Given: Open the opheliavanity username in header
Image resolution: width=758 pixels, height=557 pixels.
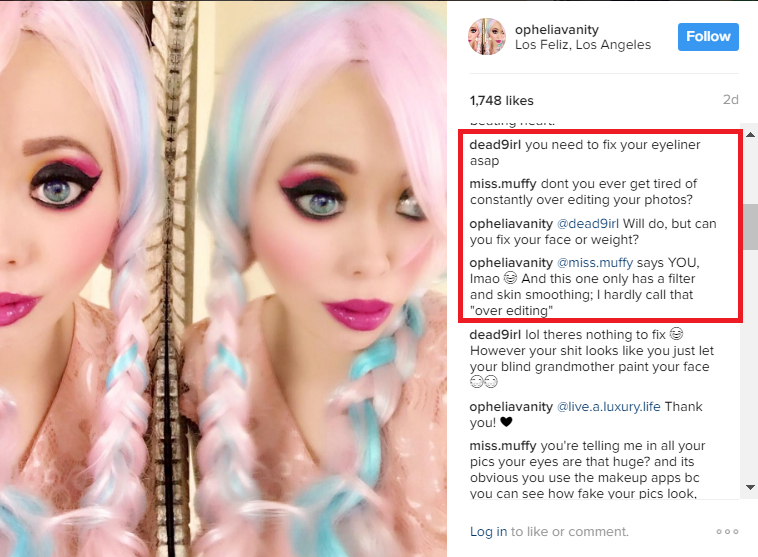Looking at the screenshot, I should point(557,29).
